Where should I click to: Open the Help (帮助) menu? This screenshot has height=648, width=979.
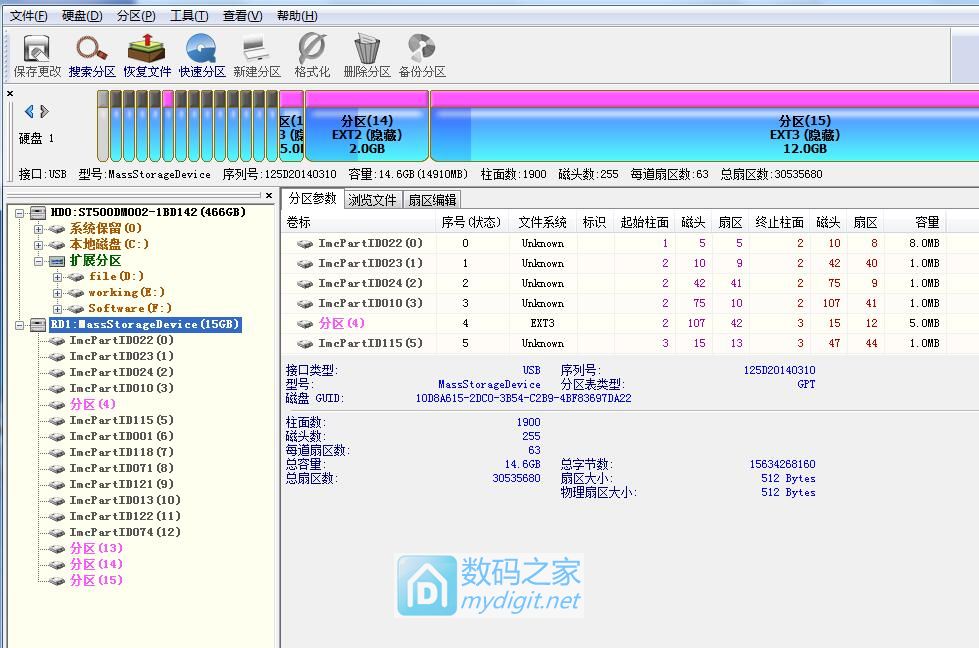[297, 16]
